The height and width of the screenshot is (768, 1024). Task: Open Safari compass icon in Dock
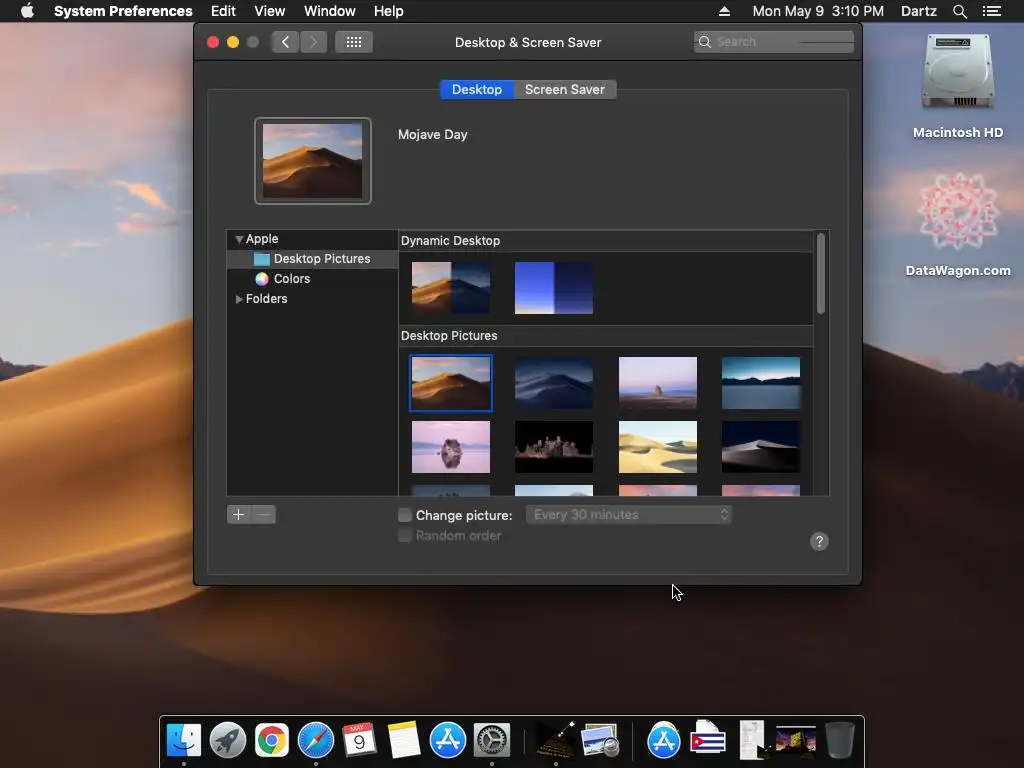[x=315, y=740]
